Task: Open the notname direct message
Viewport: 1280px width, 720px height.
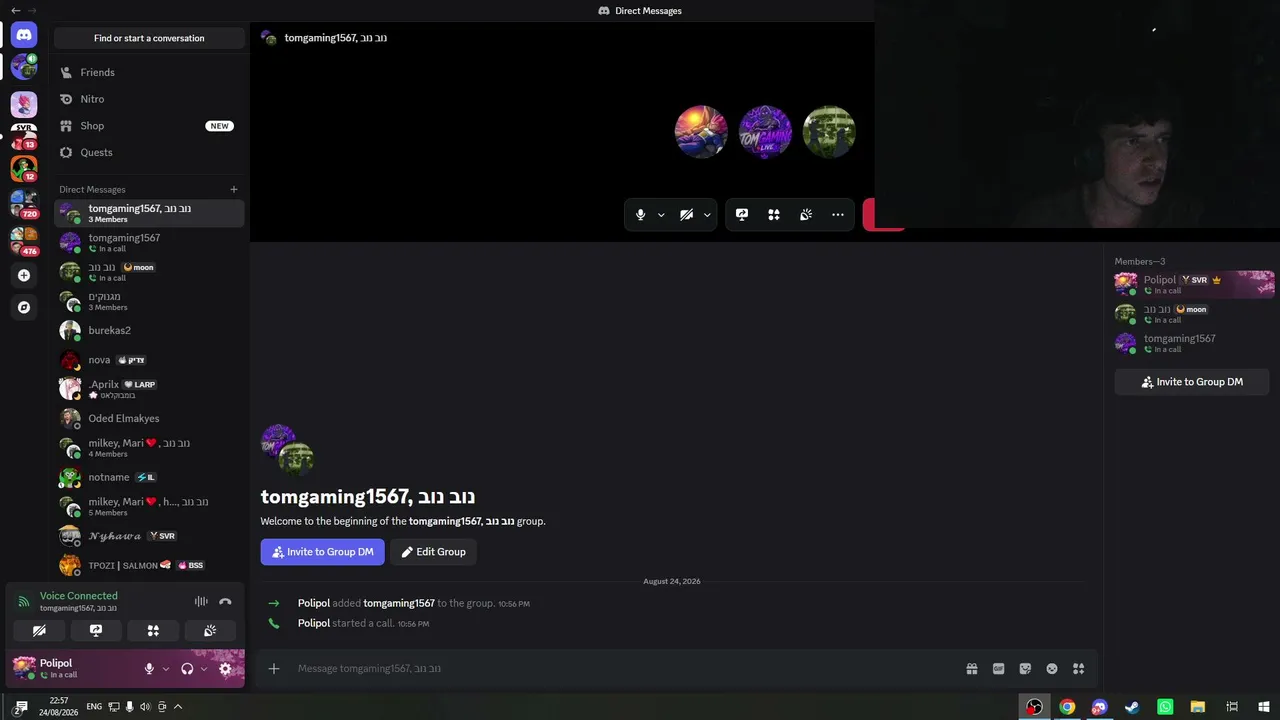Action: pyautogui.click(x=149, y=477)
